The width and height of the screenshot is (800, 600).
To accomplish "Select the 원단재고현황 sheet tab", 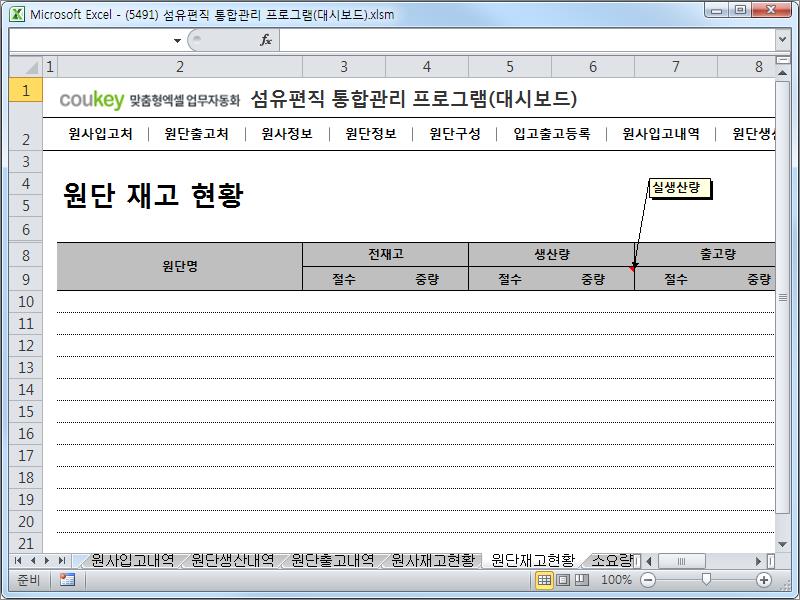I will pyautogui.click(x=533, y=560).
